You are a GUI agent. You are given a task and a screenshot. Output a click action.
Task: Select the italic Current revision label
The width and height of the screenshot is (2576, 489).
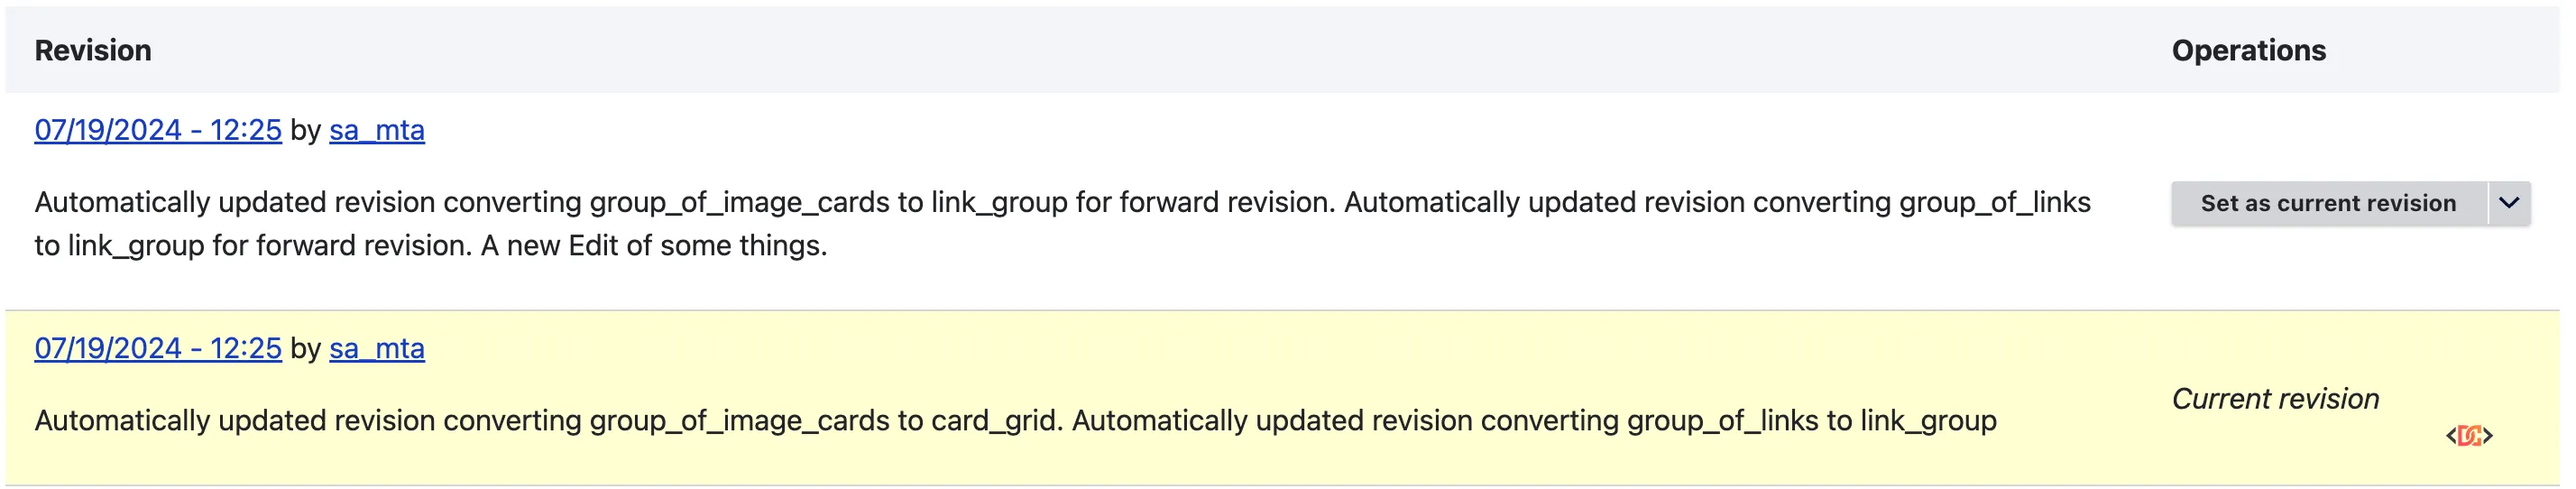(2275, 399)
